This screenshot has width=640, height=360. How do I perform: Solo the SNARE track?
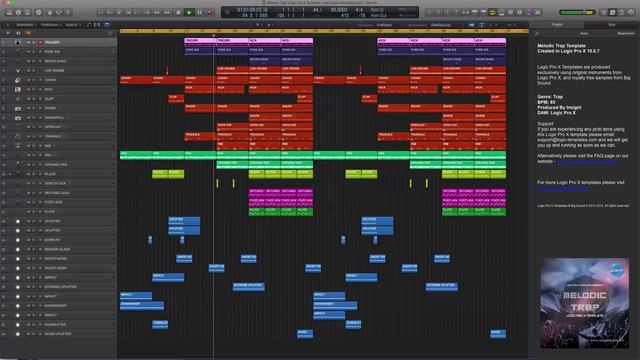[x=33, y=108]
